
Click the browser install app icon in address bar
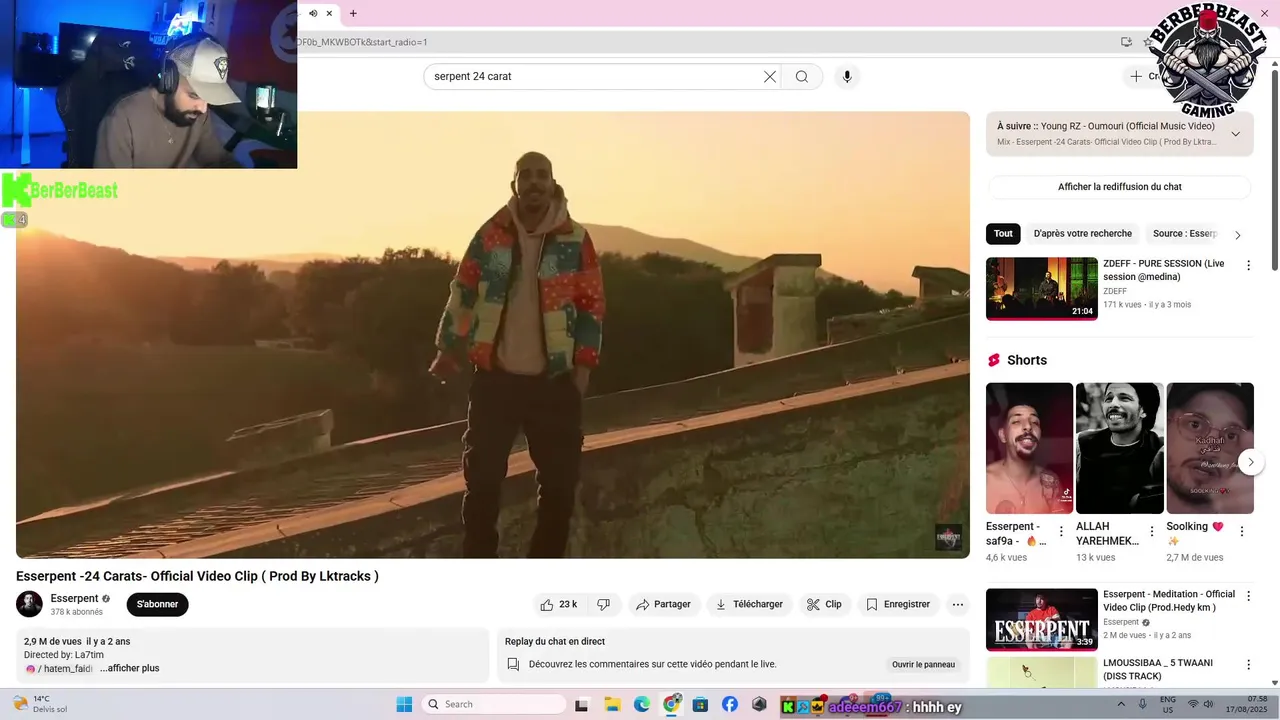click(x=1126, y=42)
